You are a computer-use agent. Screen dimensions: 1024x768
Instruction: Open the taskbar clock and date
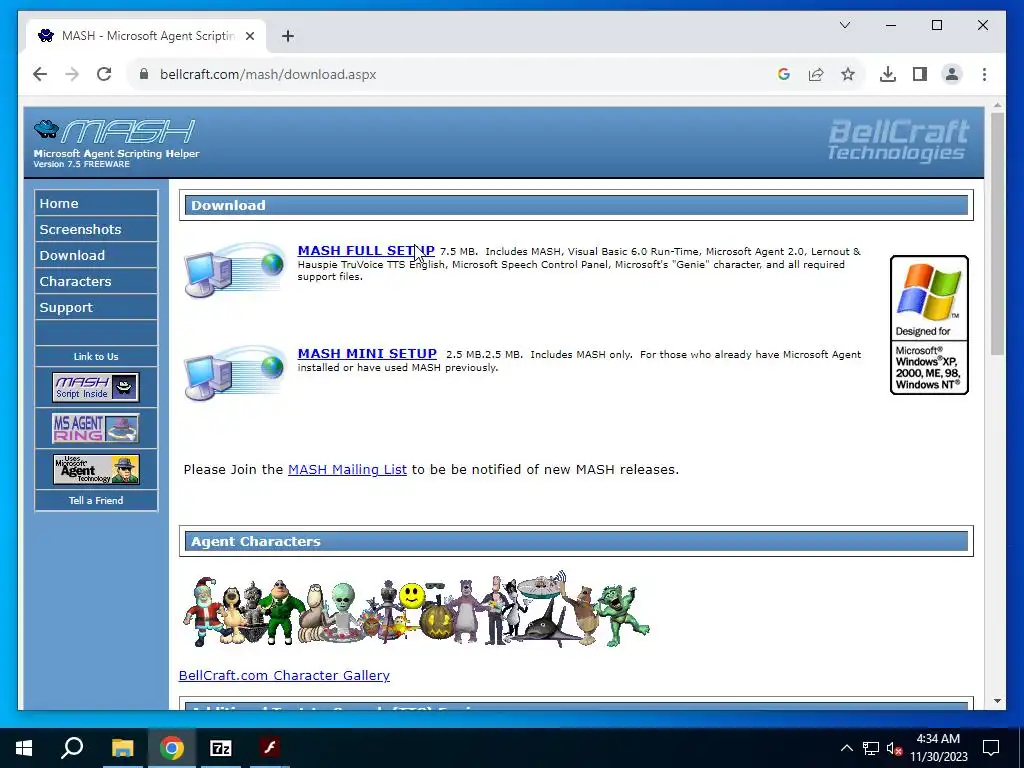point(938,748)
